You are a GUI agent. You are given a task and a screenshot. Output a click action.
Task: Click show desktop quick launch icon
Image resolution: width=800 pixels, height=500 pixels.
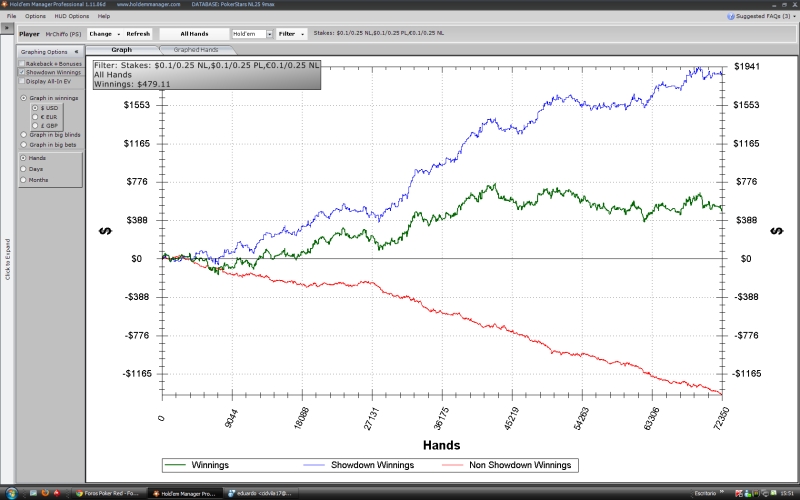coord(33,493)
